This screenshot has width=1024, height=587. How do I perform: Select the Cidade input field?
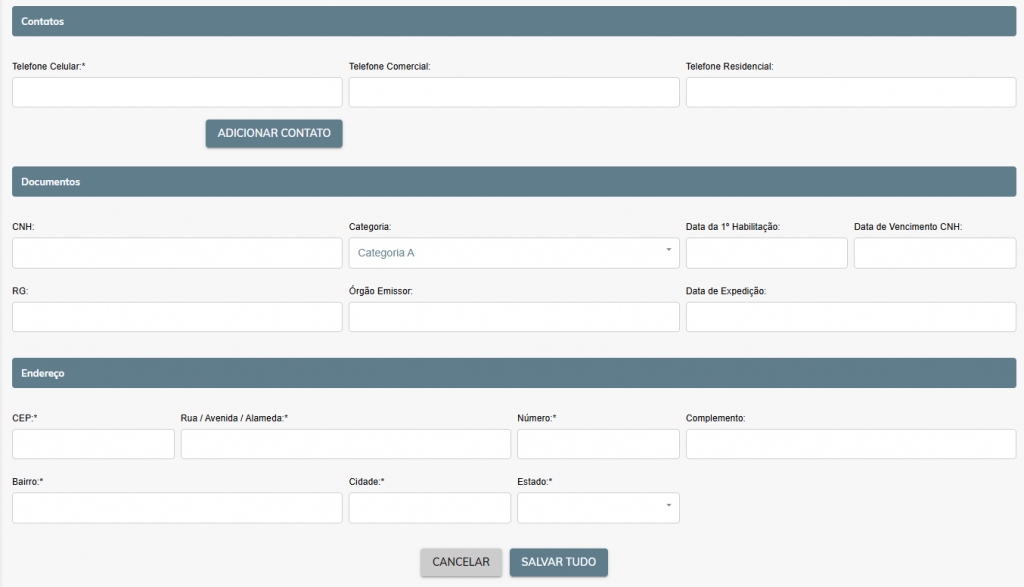pyautogui.click(x=430, y=508)
